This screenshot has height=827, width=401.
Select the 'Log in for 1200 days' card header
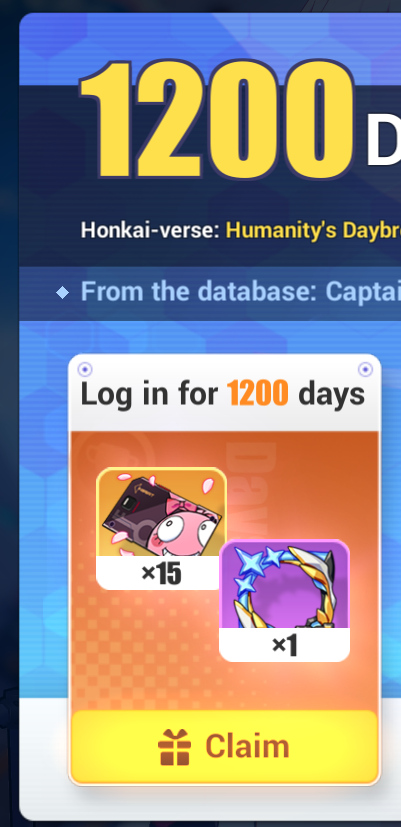222,395
